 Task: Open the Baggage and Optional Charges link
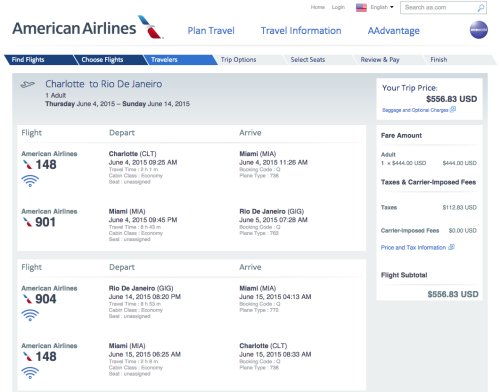pos(415,110)
